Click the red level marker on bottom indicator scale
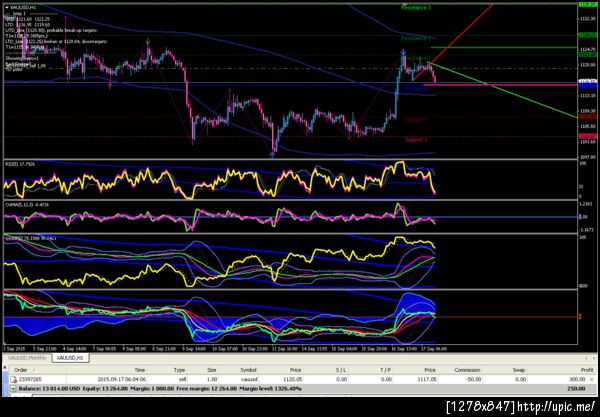The width and height of the screenshot is (600, 417). 580,317
